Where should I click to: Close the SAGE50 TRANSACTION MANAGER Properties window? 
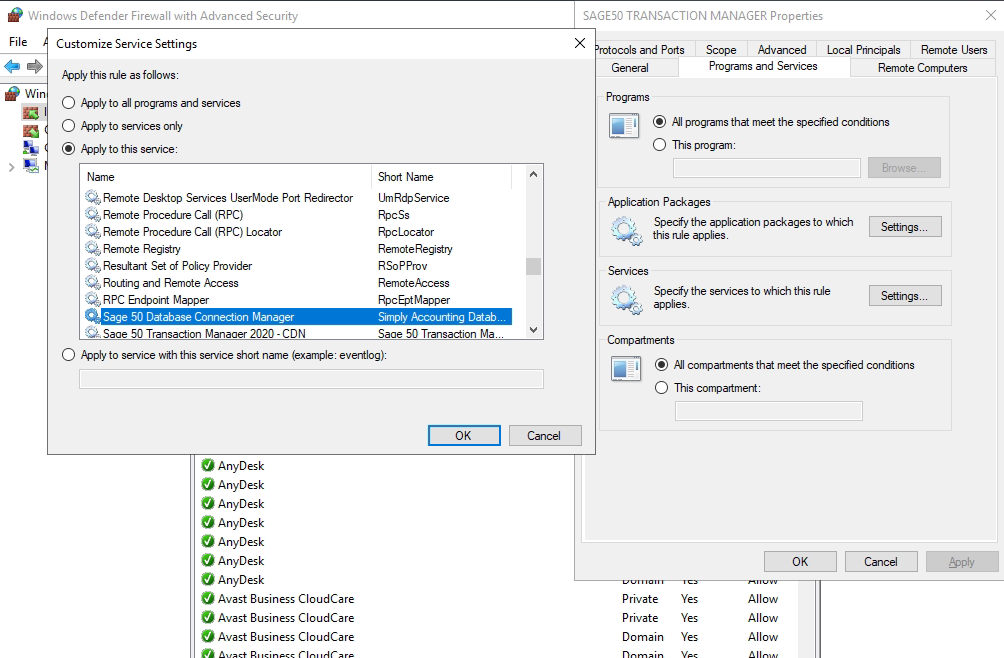pos(991,15)
